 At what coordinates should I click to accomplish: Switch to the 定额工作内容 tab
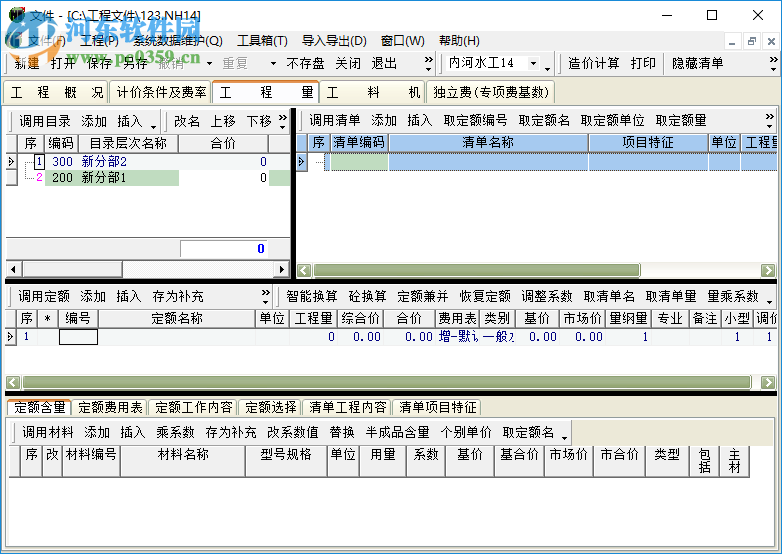(x=194, y=407)
